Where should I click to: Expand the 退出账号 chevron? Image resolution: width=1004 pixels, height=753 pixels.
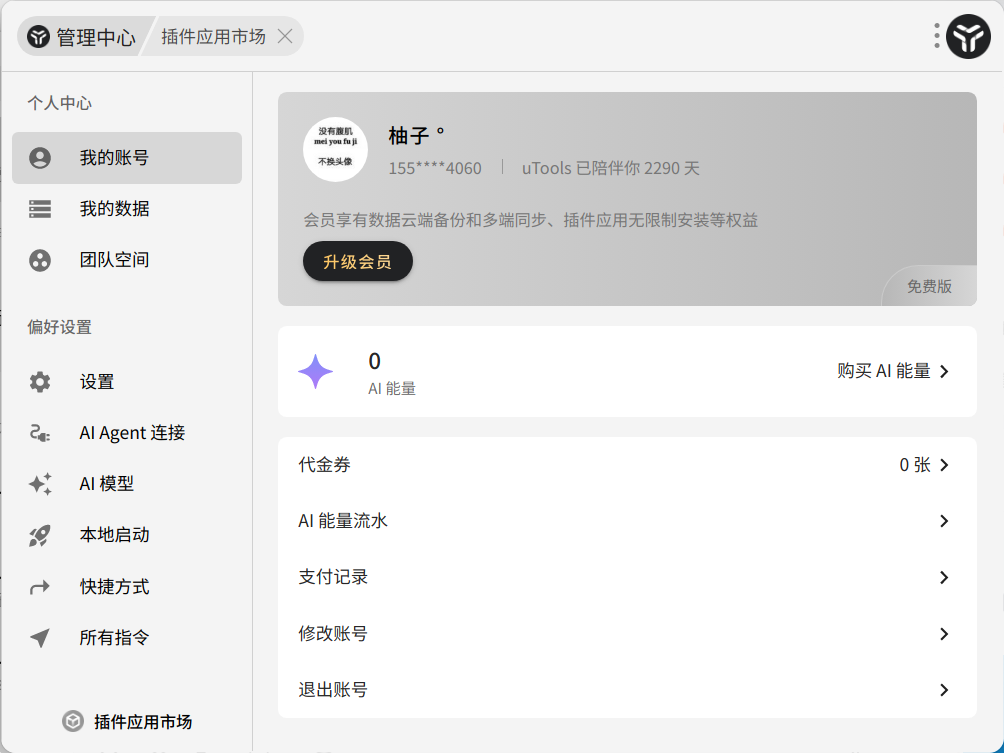(x=944, y=690)
